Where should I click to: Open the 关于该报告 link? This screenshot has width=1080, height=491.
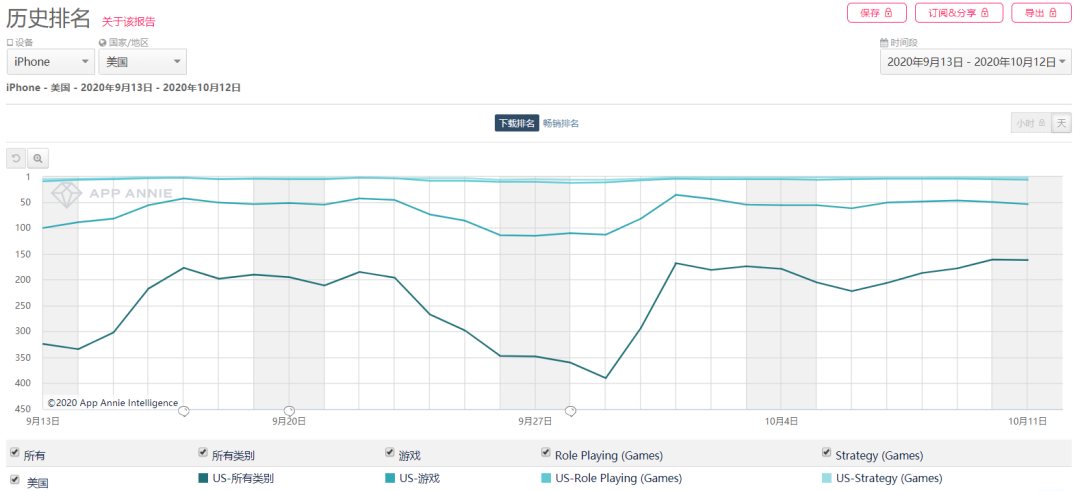point(129,21)
